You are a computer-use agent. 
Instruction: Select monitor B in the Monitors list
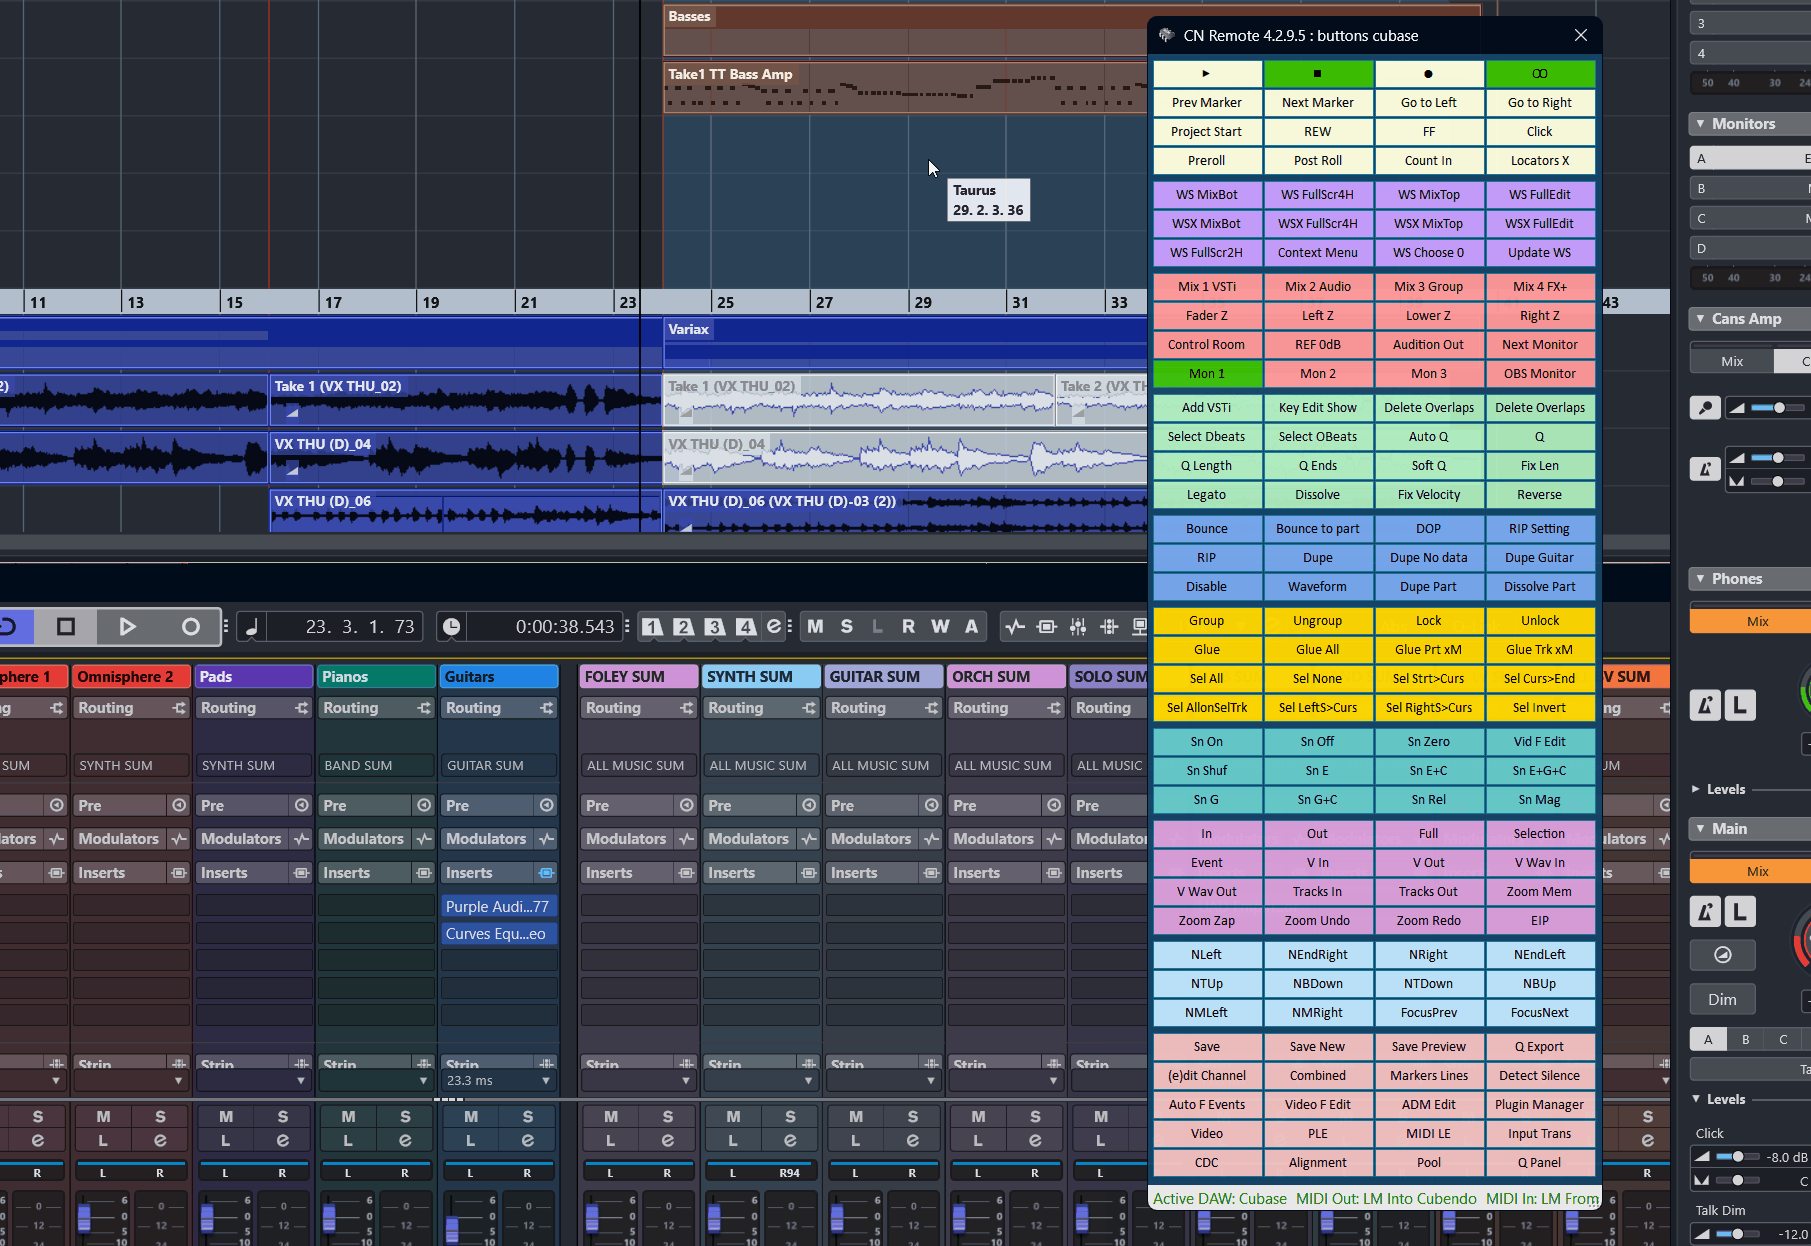1750,188
